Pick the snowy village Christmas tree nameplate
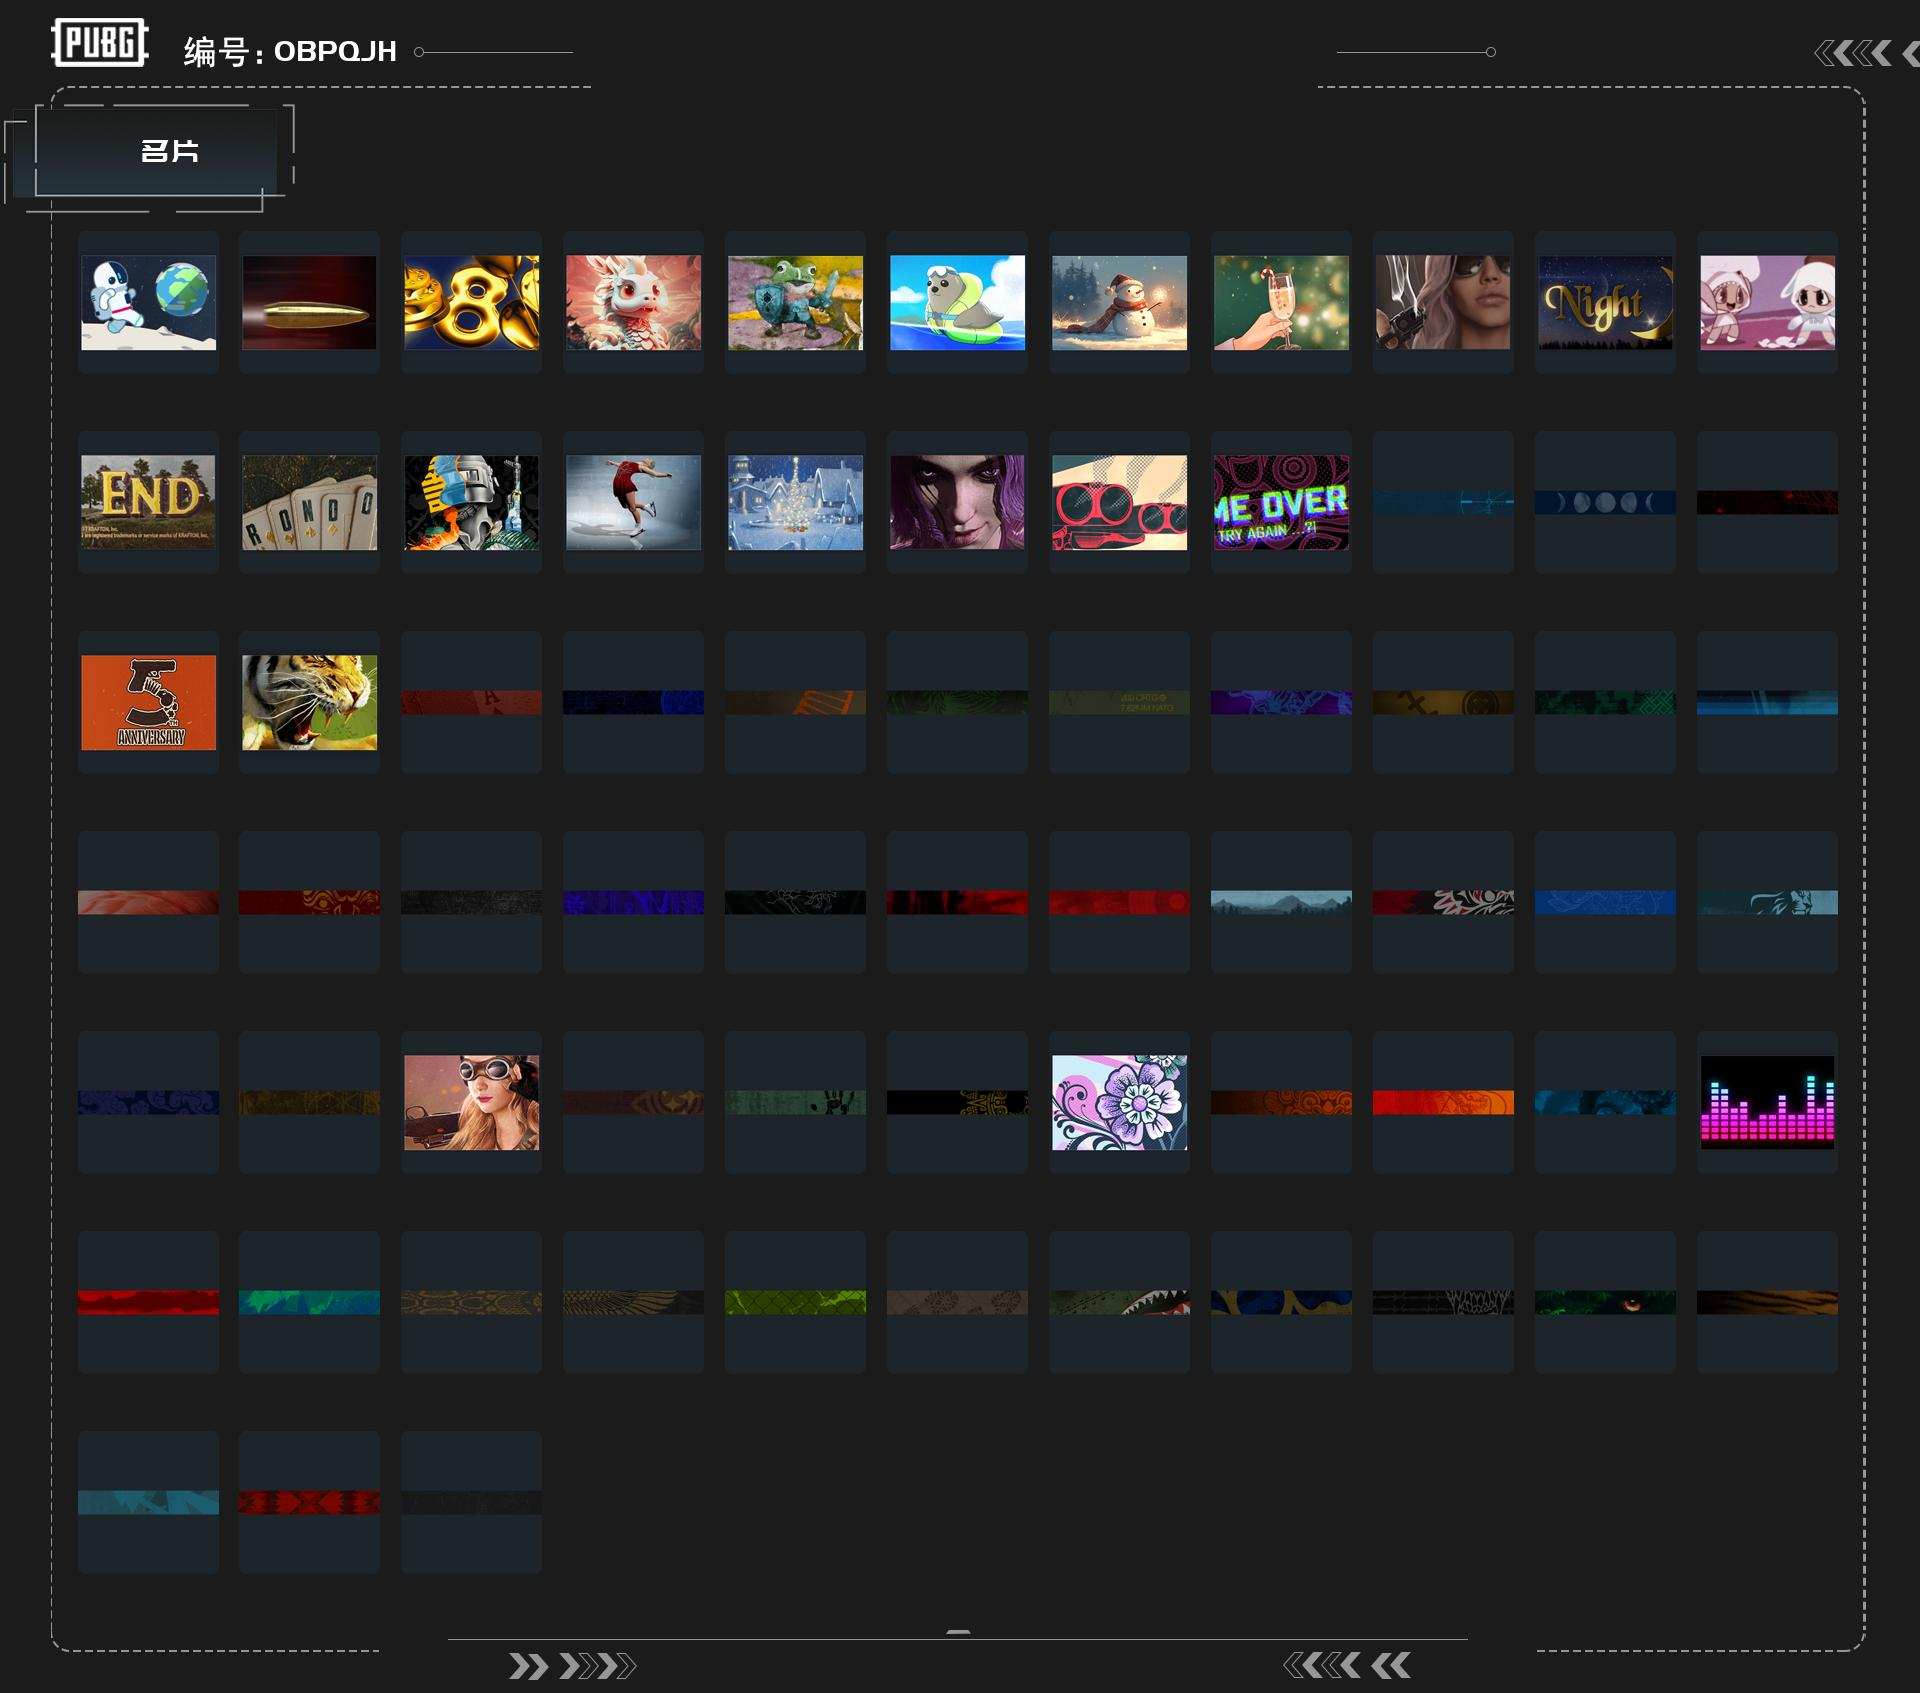1920x1693 pixels. tap(795, 502)
